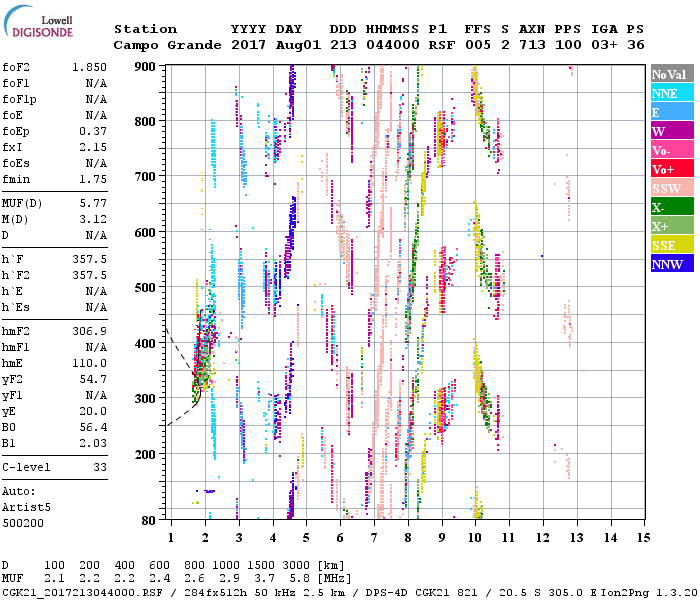Click the 10 MHz frequency axis label
700x600 pixels.
[x=475, y=538]
